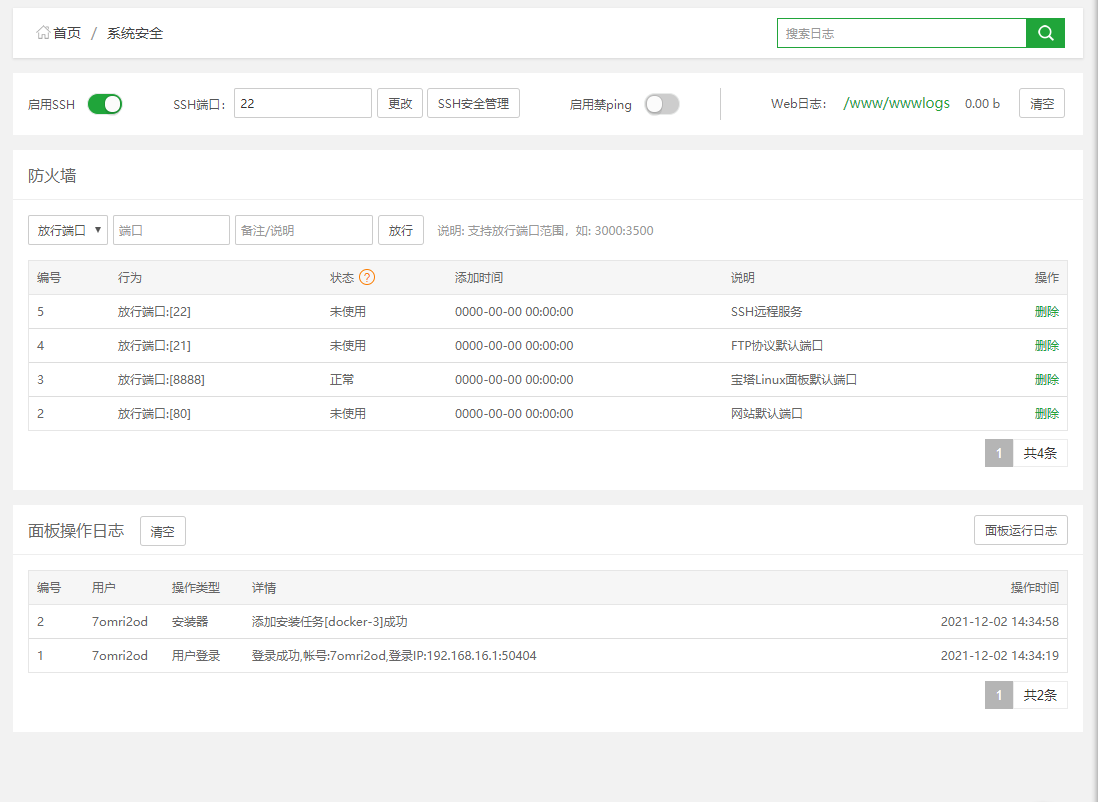Clear the 面板操作日志 with 清空
This screenshot has width=1098, height=802.
click(x=162, y=531)
